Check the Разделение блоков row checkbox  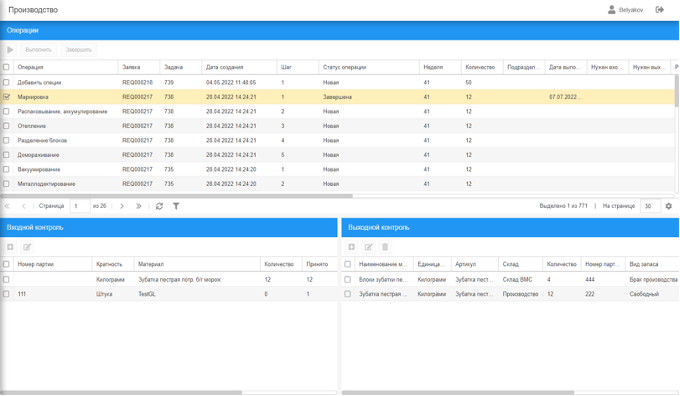[6, 141]
